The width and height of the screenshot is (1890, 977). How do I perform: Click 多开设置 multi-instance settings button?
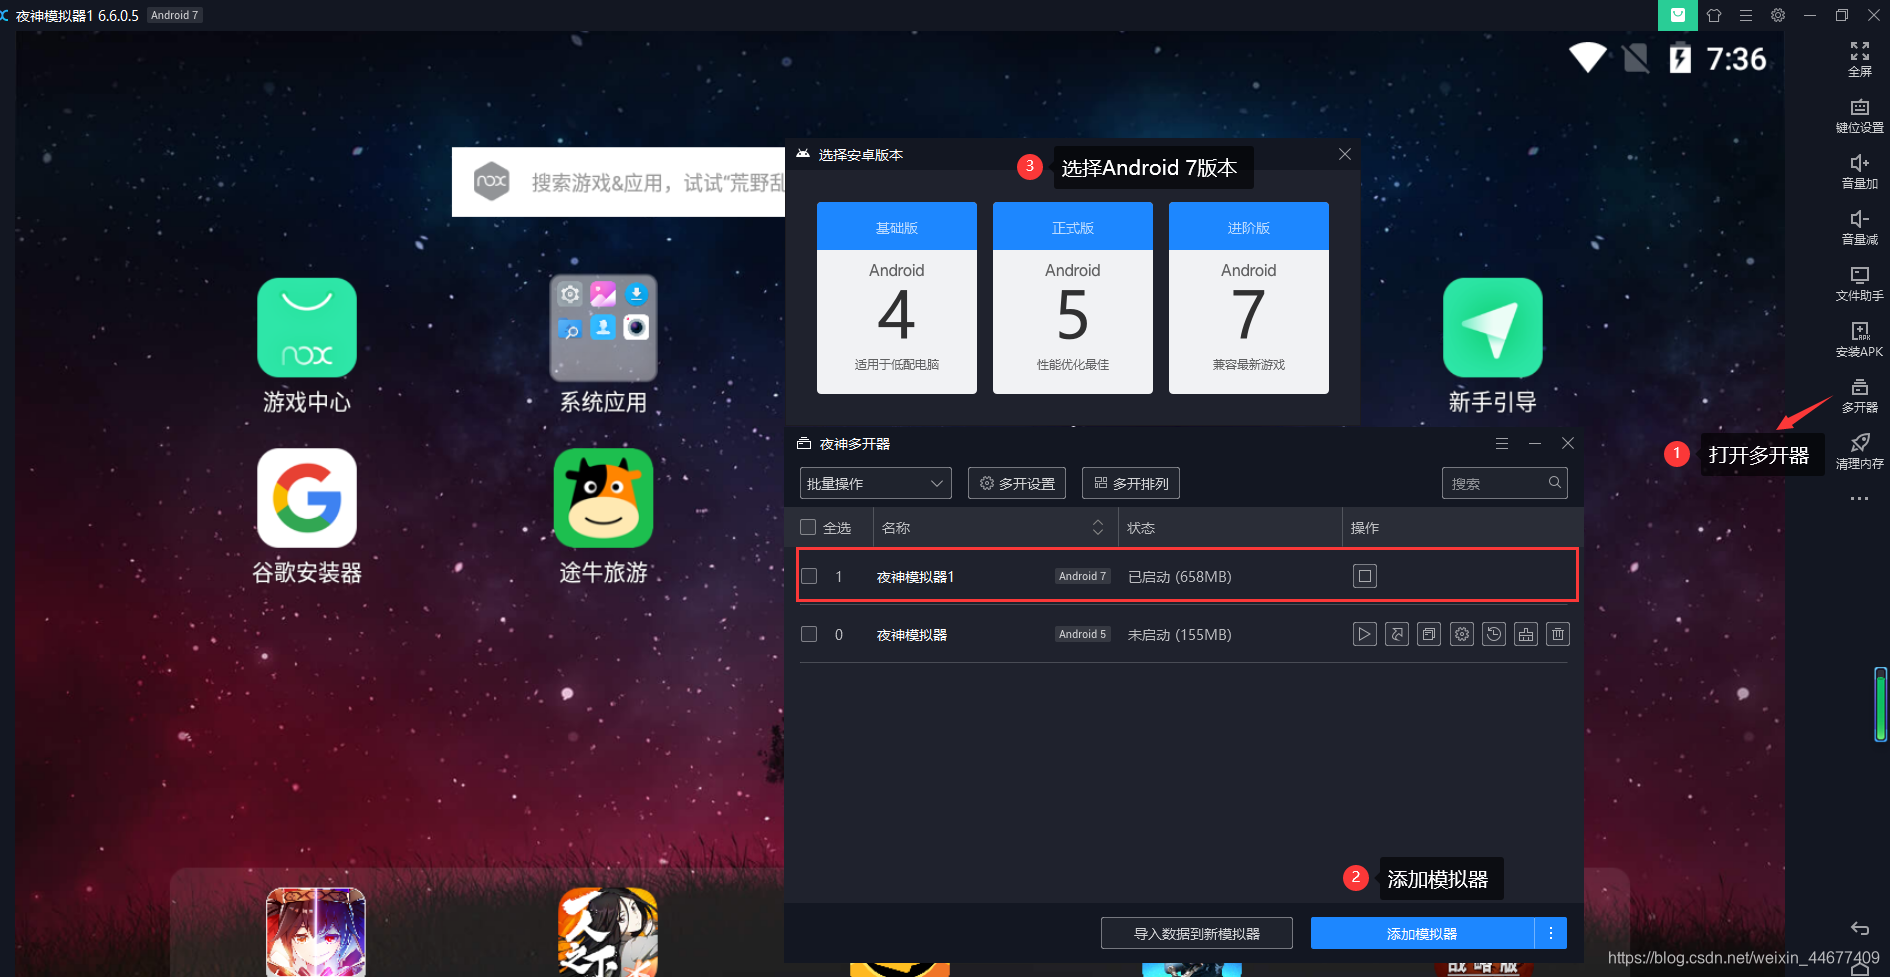(1017, 483)
